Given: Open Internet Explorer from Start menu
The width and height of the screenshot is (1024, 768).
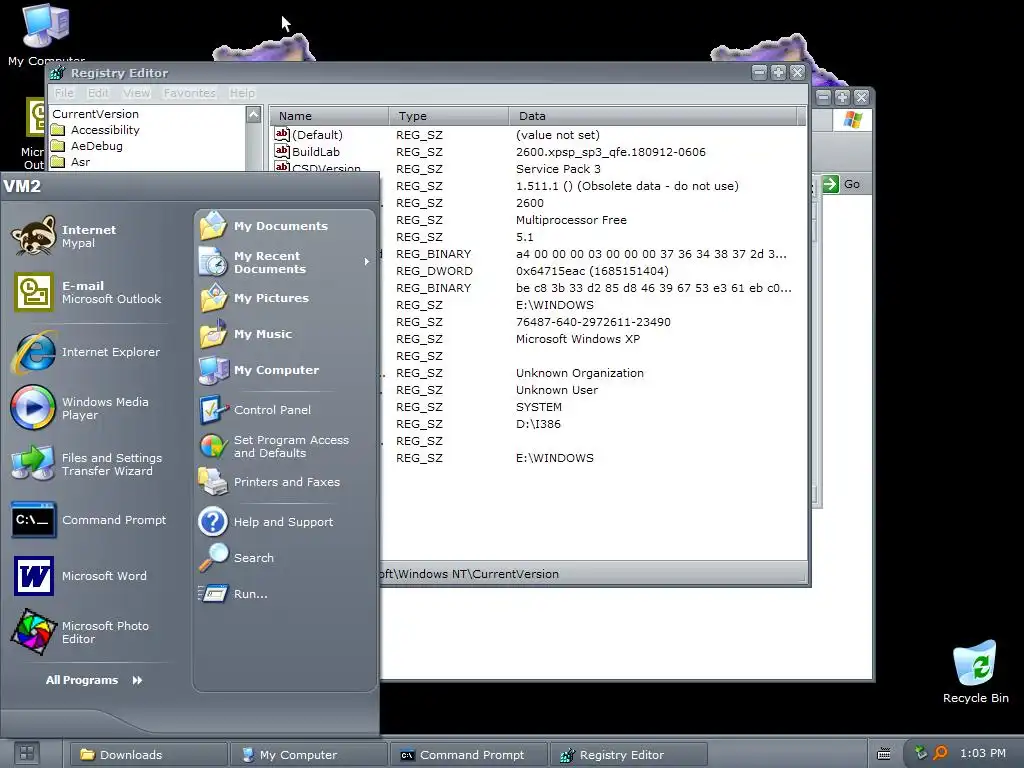Looking at the screenshot, I should 33,352.
